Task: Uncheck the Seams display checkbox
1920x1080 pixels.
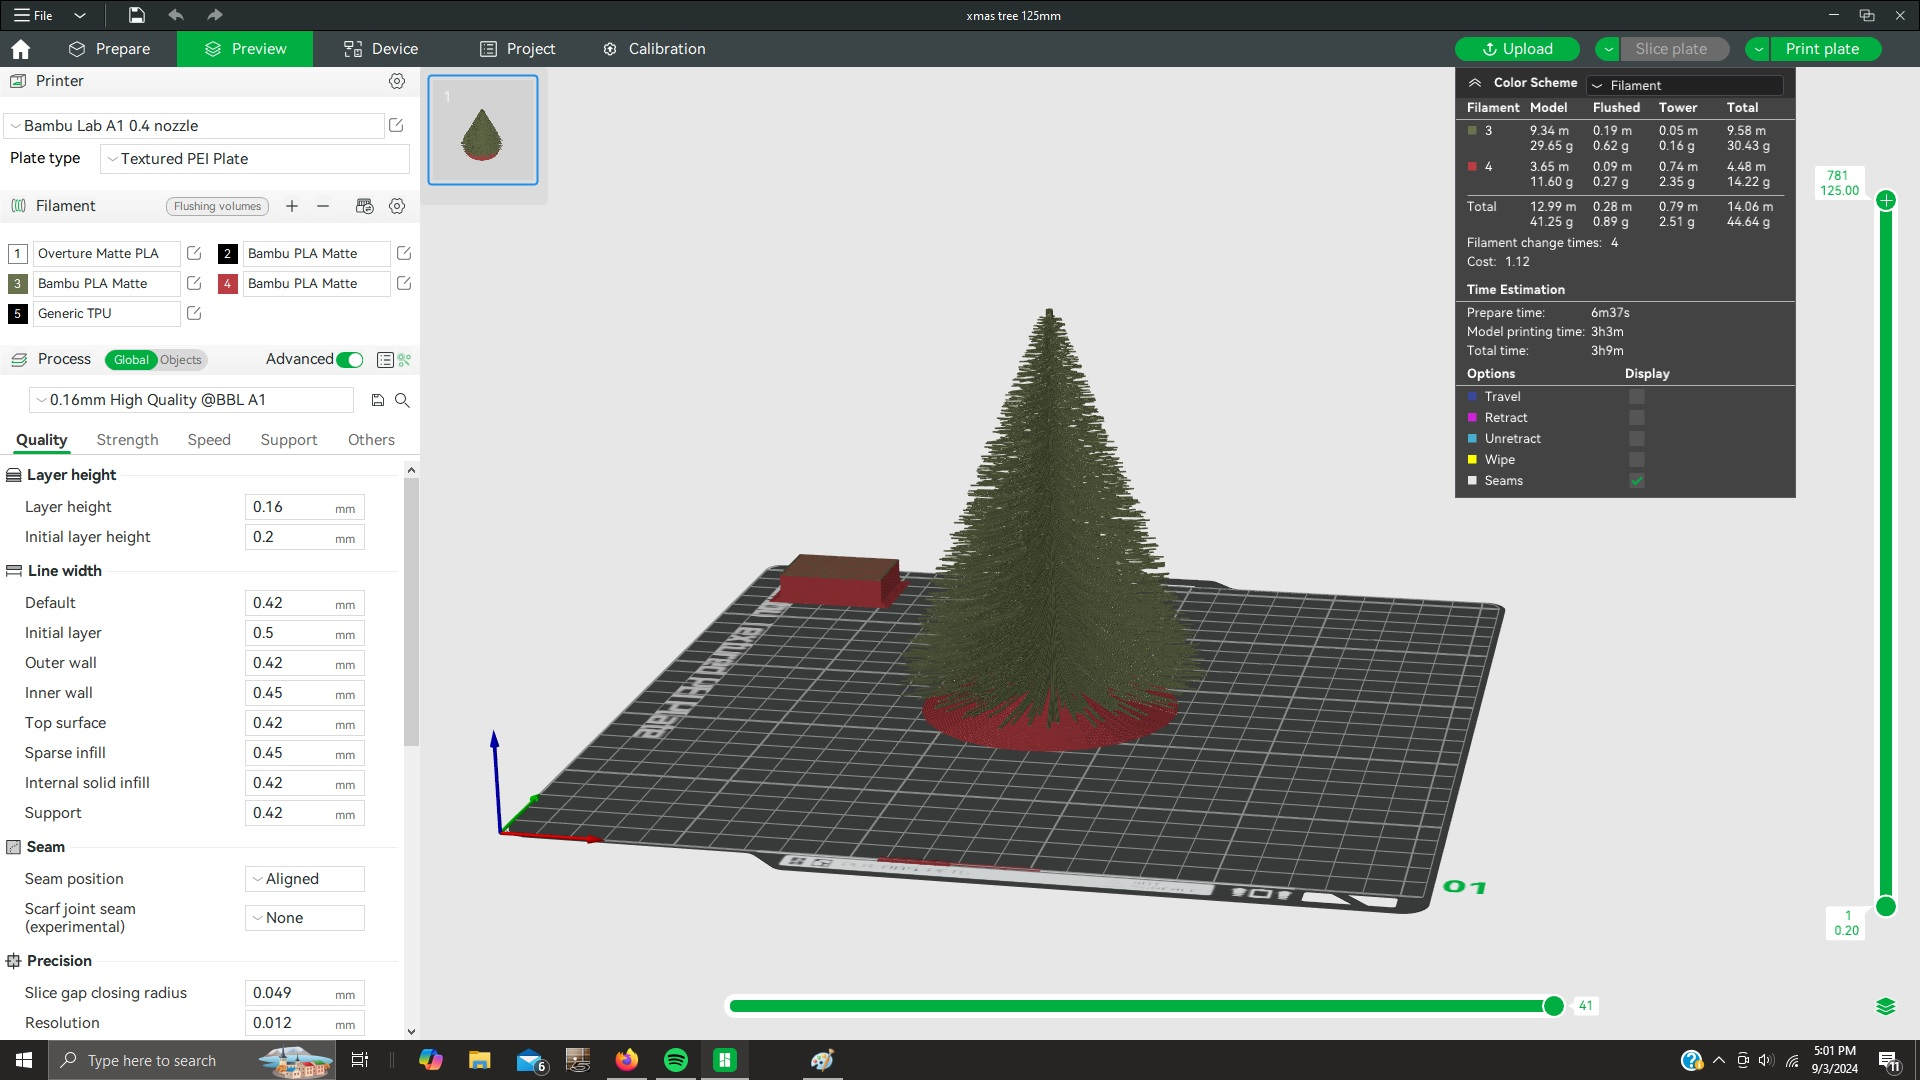Action: click(x=1636, y=481)
